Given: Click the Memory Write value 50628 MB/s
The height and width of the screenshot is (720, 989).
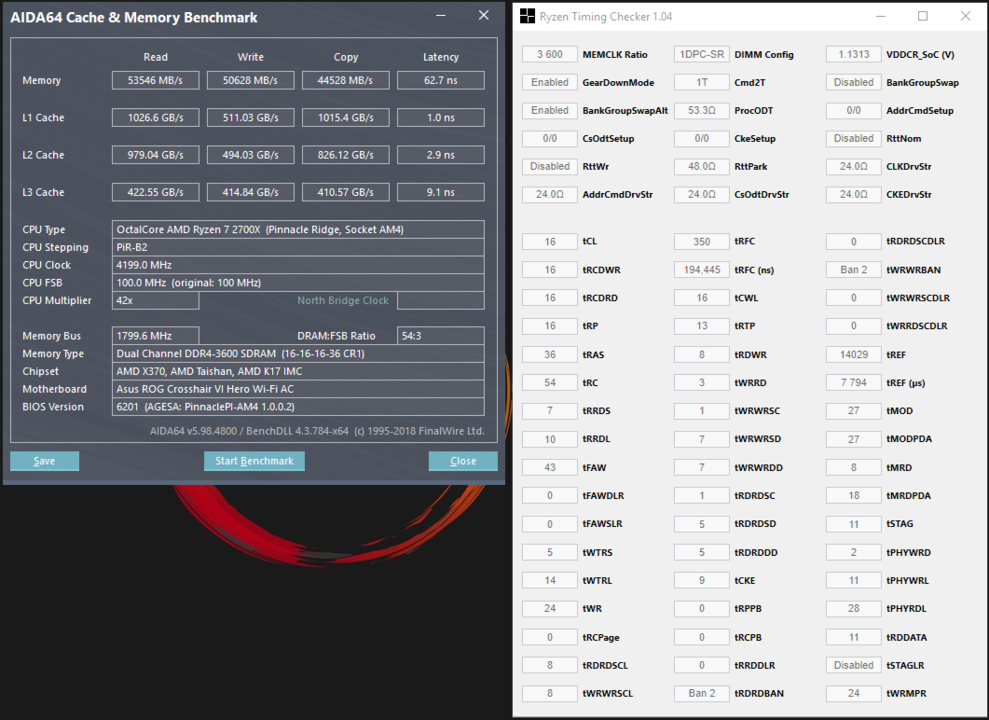Looking at the screenshot, I should (250, 80).
